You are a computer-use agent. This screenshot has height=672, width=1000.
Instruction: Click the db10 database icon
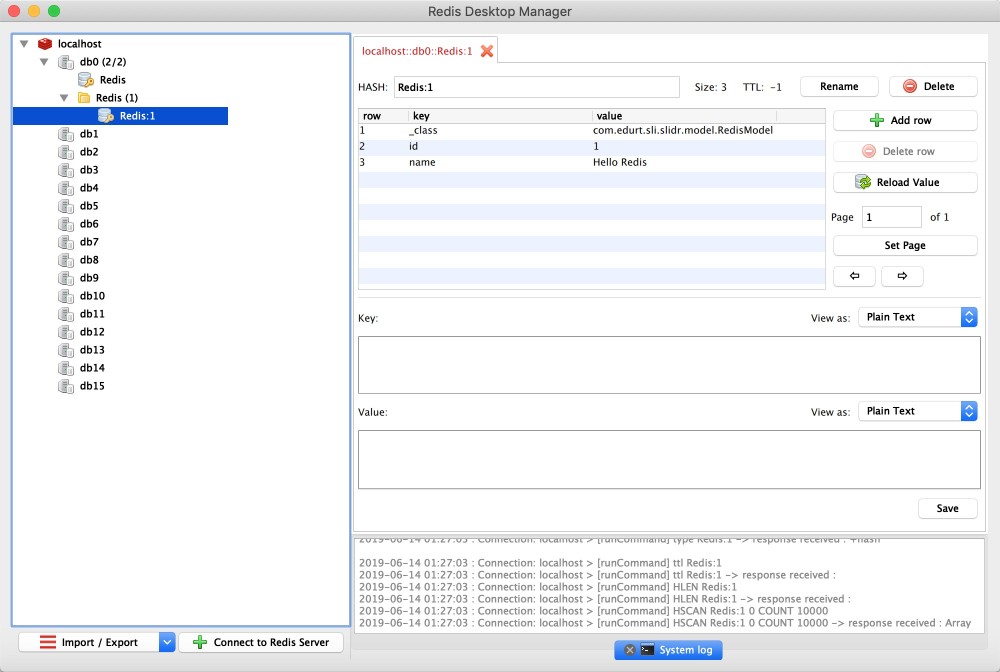tap(66, 296)
